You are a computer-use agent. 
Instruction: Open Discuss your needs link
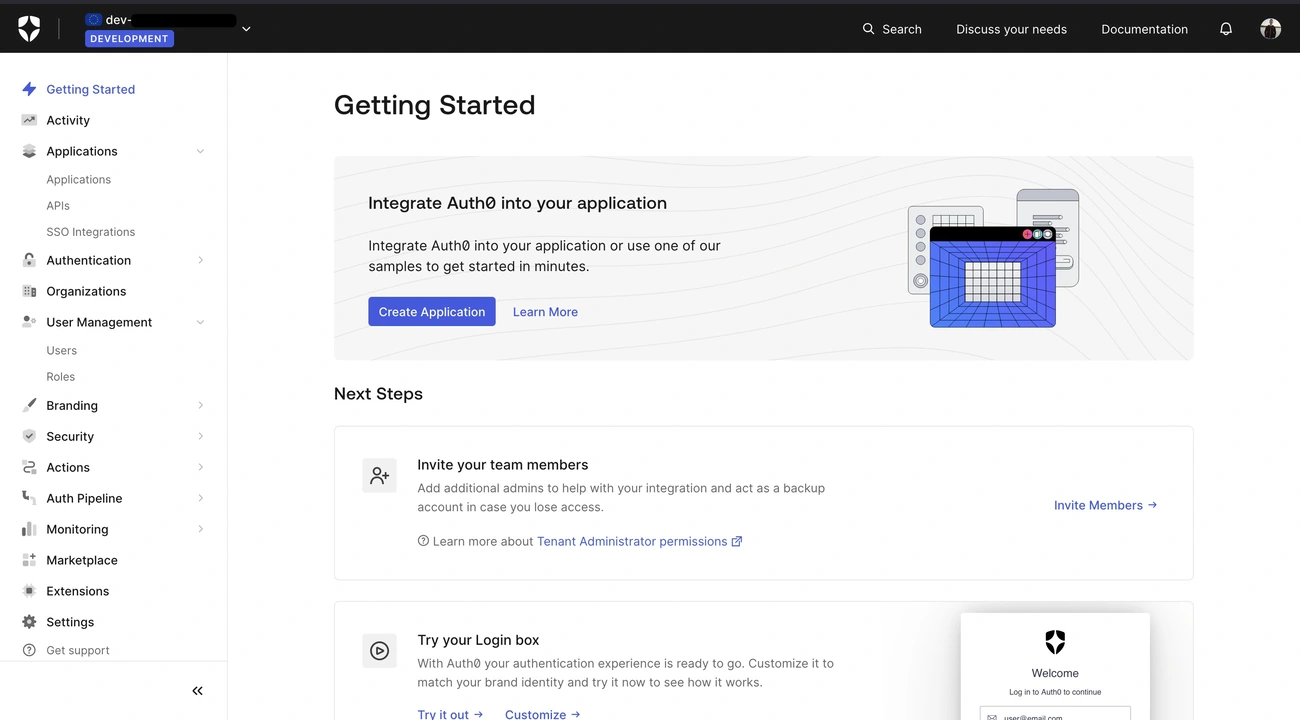point(1011,29)
